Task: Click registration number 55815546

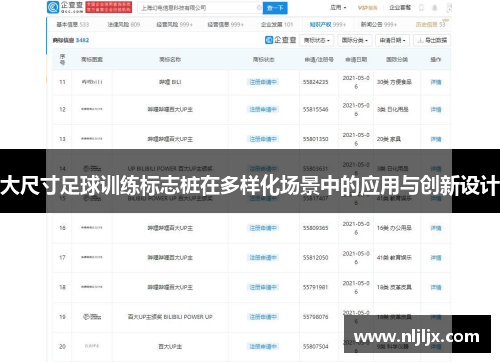Action: [315, 109]
